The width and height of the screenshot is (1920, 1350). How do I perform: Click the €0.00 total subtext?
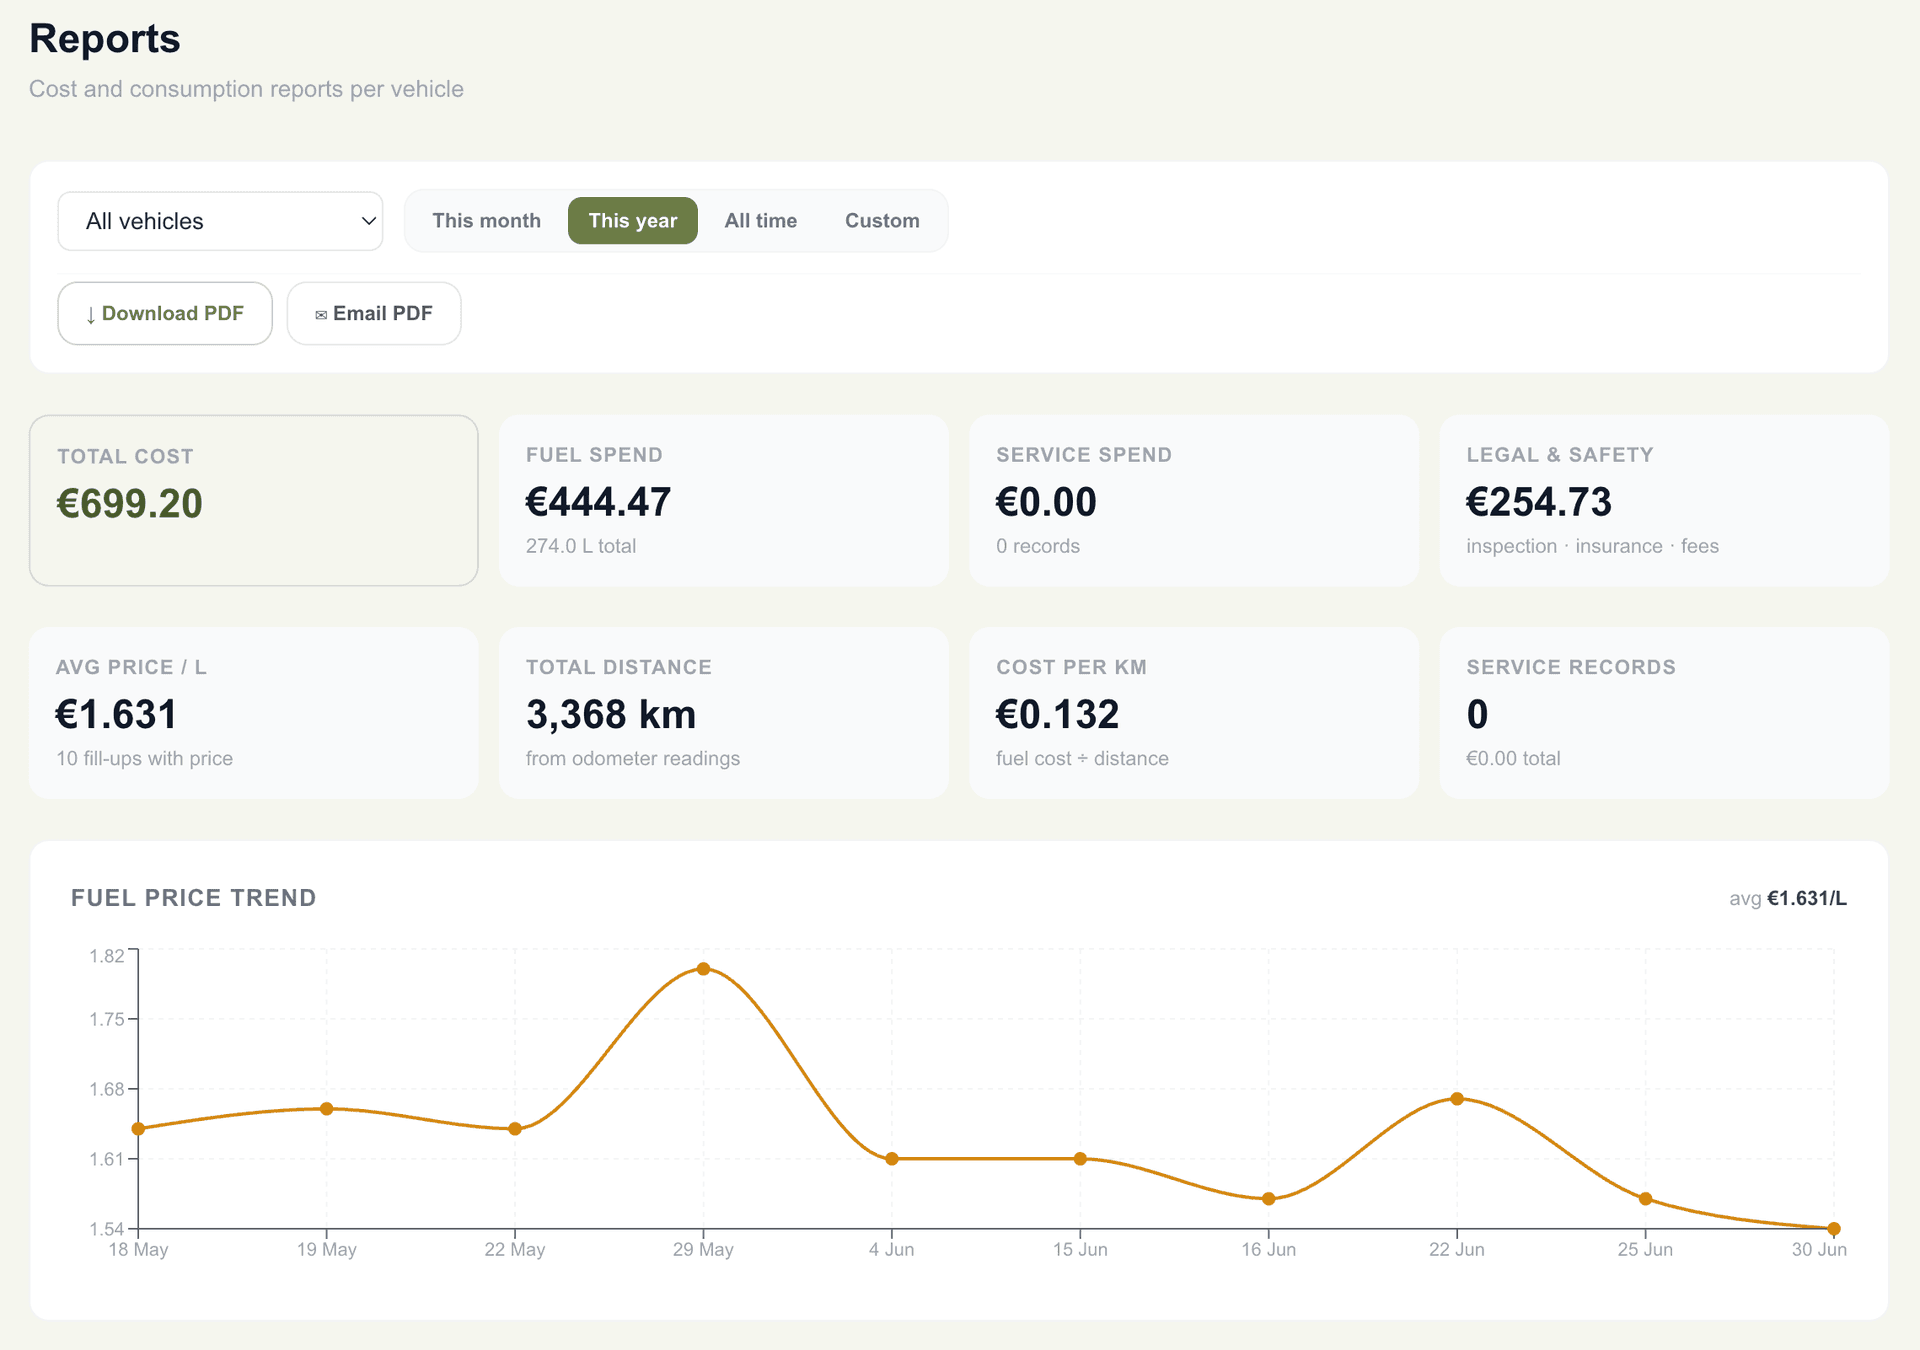coord(1513,758)
